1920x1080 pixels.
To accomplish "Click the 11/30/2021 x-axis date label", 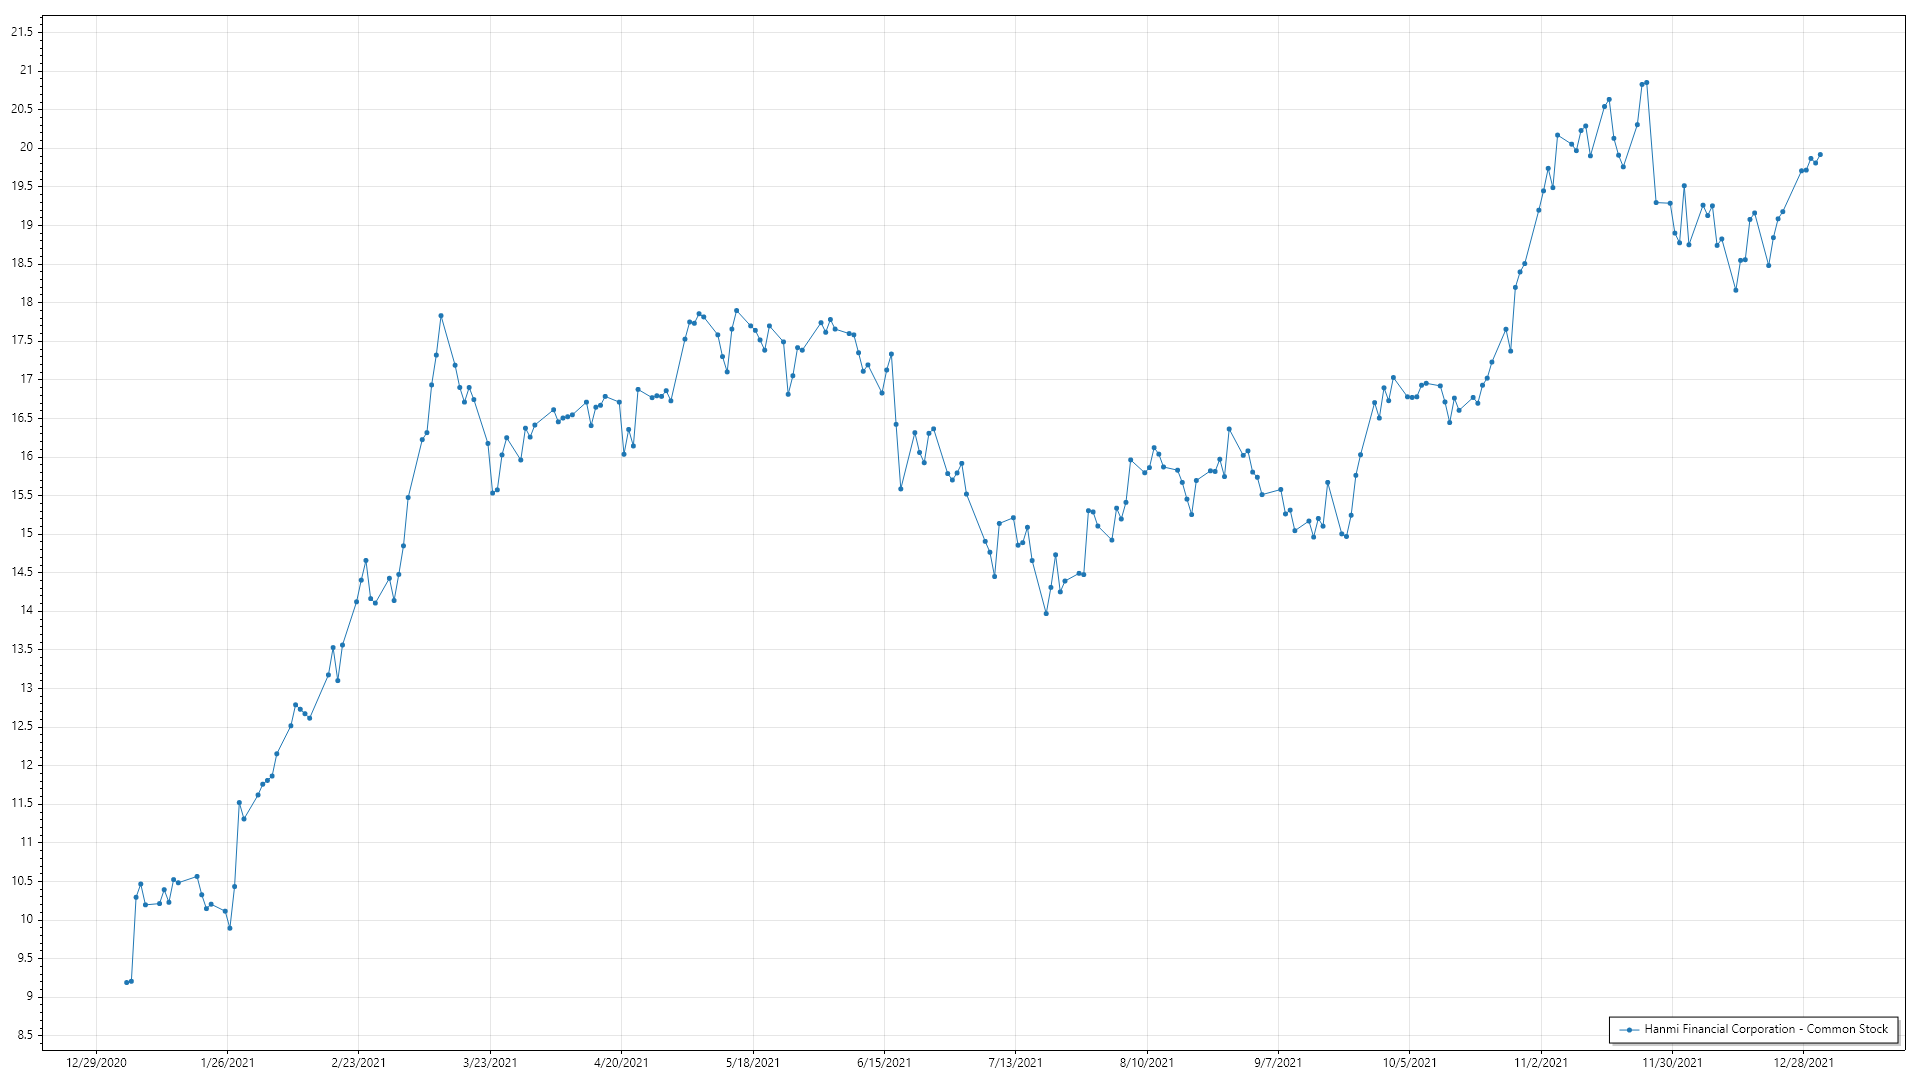I will tap(1672, 1062).
